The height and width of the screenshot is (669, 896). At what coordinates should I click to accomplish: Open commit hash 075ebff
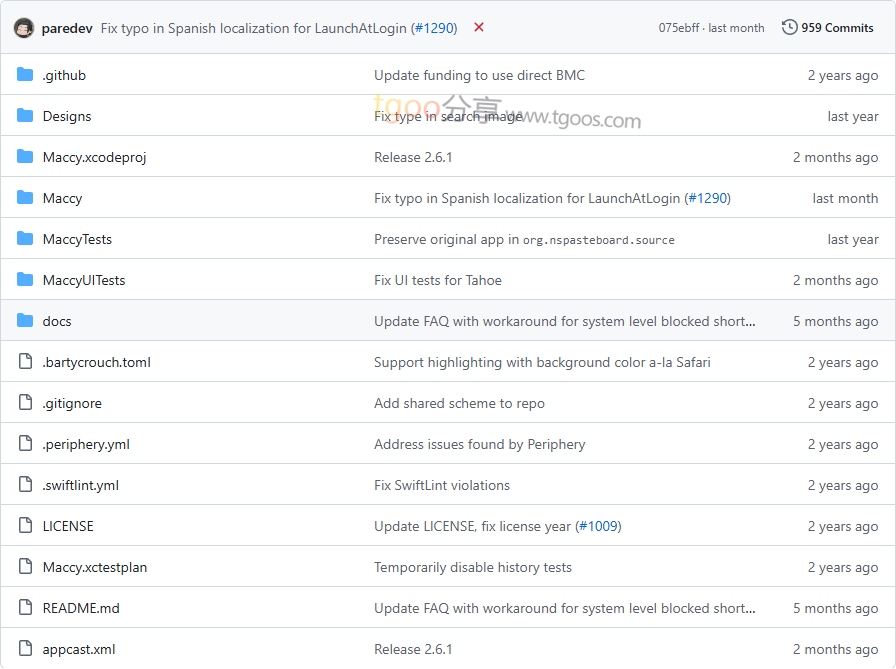(x=680, y=28)
